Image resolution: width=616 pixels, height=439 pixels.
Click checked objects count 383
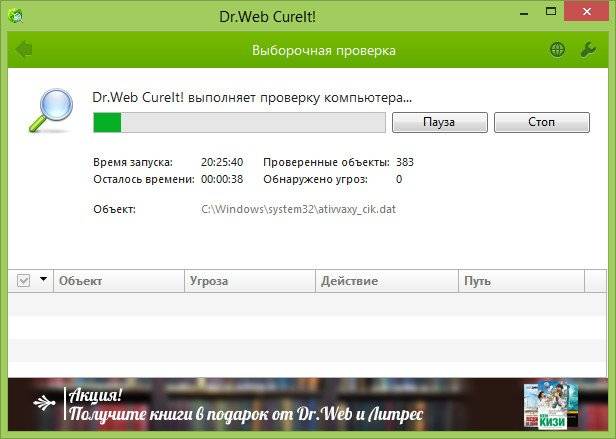point(405,162)
